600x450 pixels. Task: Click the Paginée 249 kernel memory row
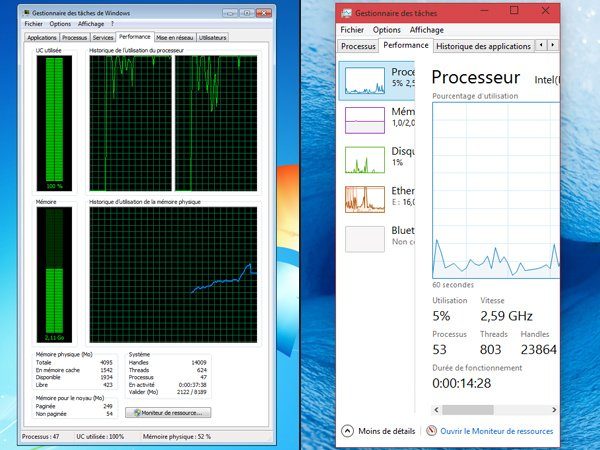tap(74, 406)
